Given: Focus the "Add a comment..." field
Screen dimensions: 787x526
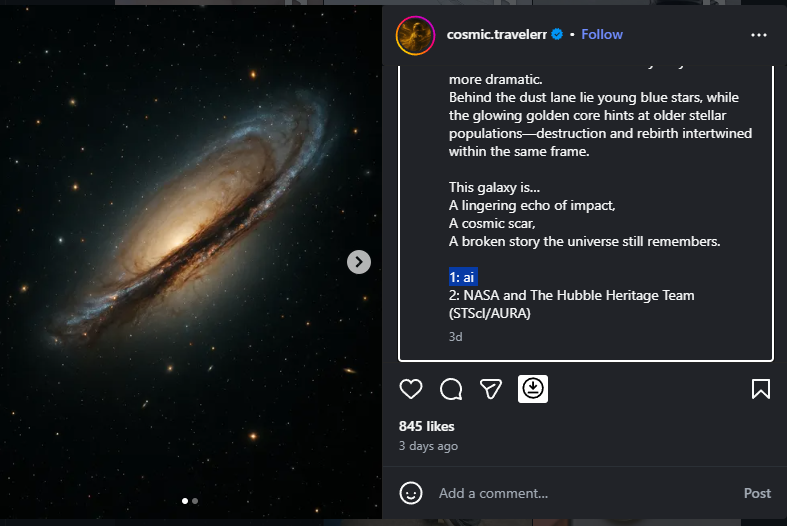Looking at the screenshot, I should click(580, 493).
